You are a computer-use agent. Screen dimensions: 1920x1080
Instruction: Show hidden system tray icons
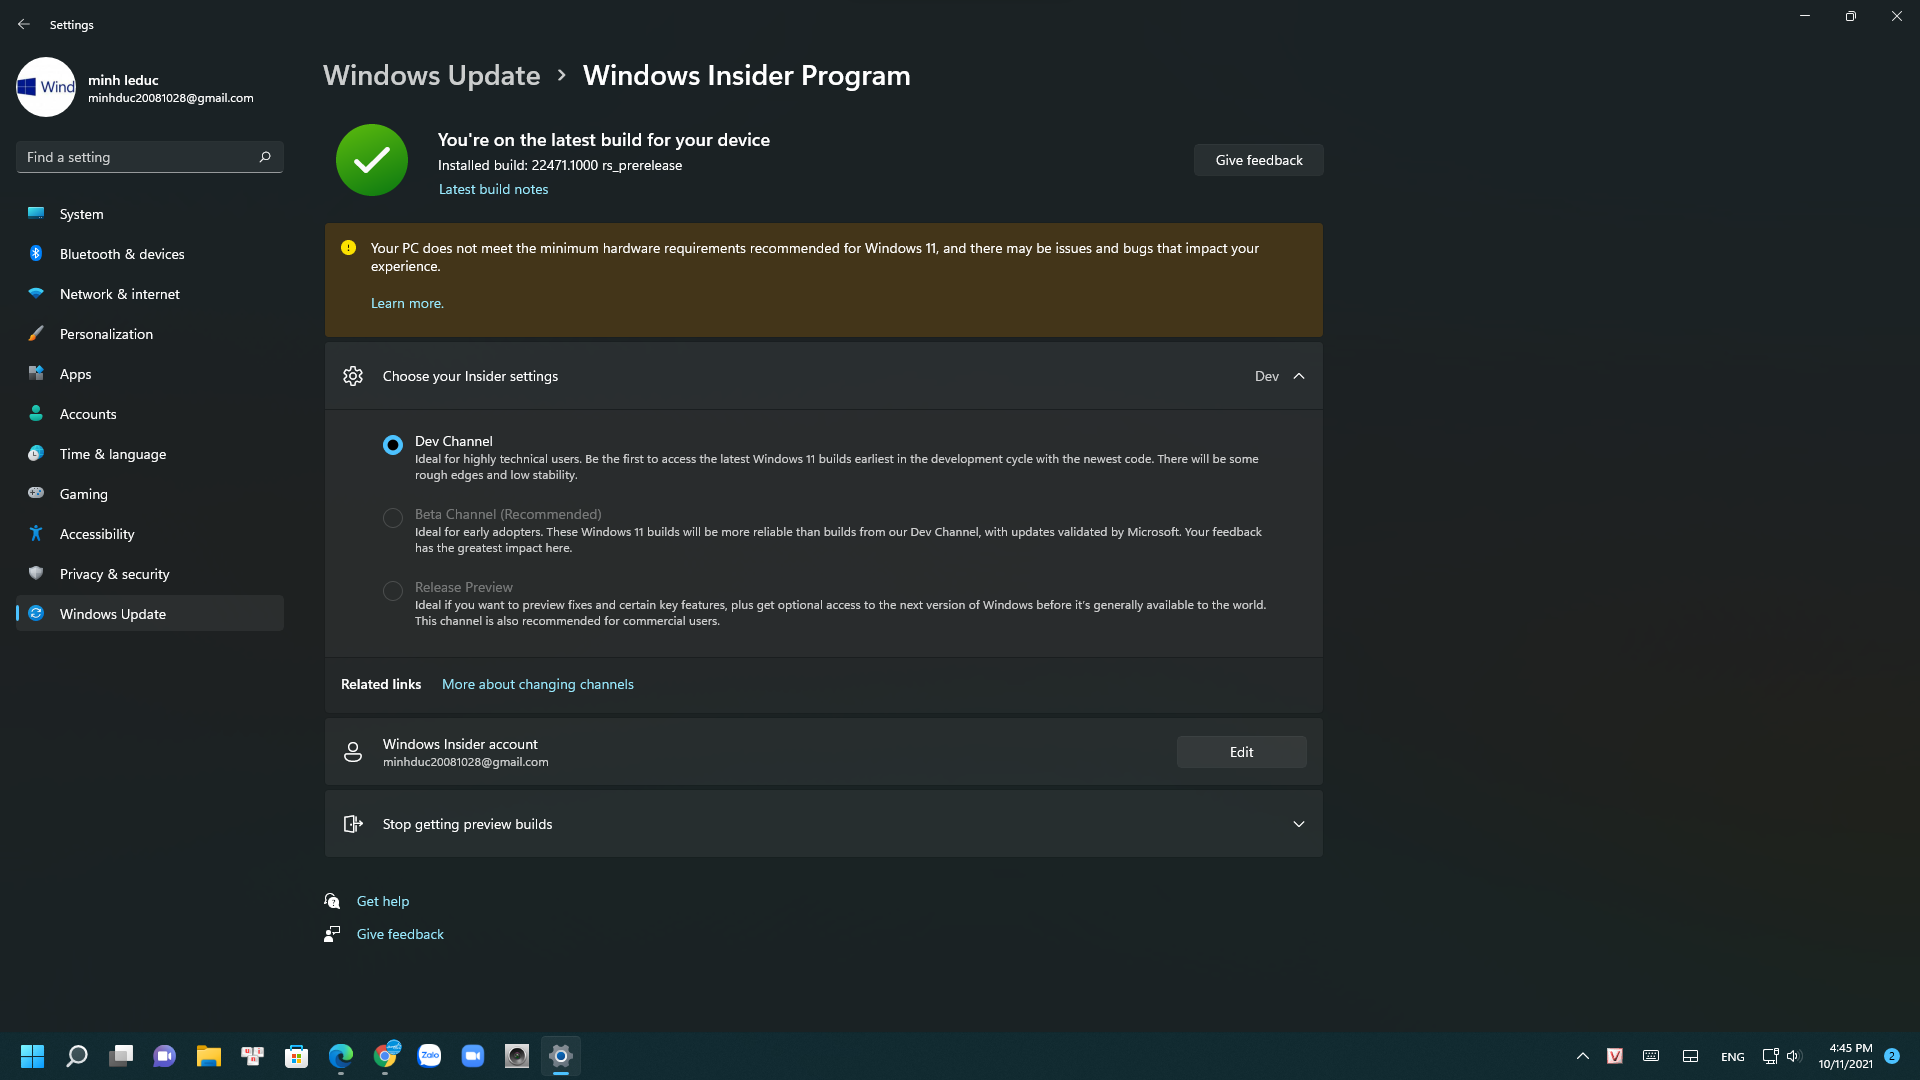1583,1056
